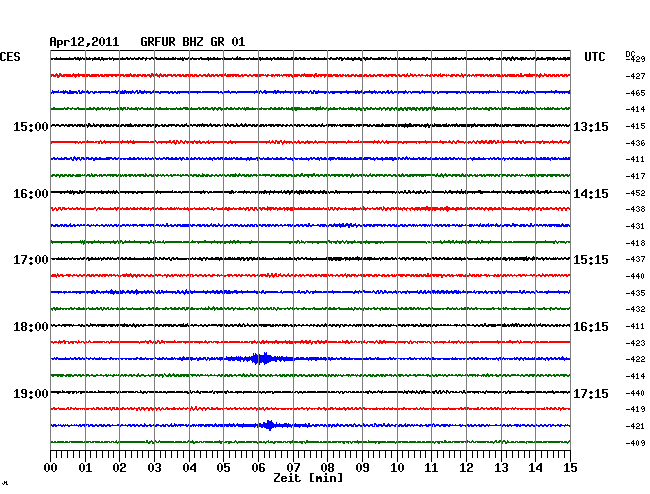The image size is (650, 494).
Task: Click the smaller seismic burst on the -421 trace
Action: click(269, 425)
